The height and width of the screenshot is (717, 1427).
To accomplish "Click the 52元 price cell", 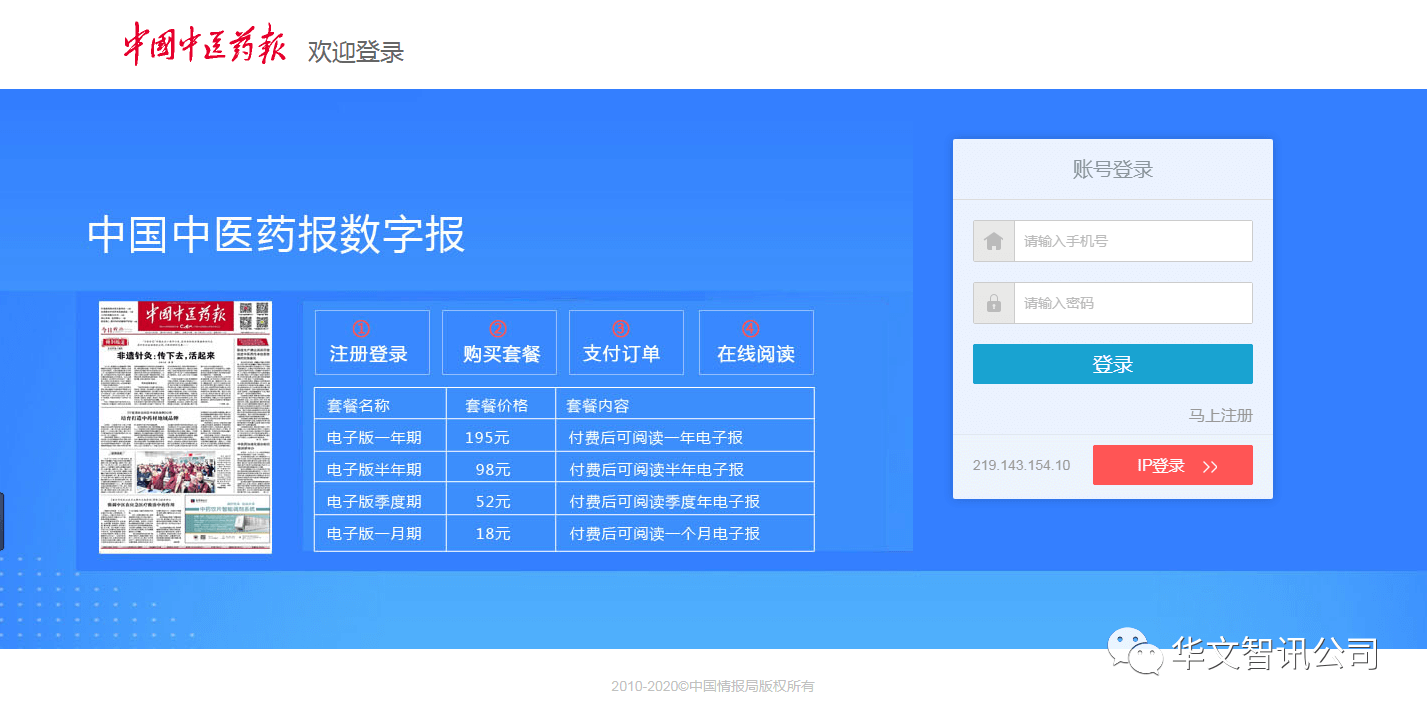I will pos(493,501).
